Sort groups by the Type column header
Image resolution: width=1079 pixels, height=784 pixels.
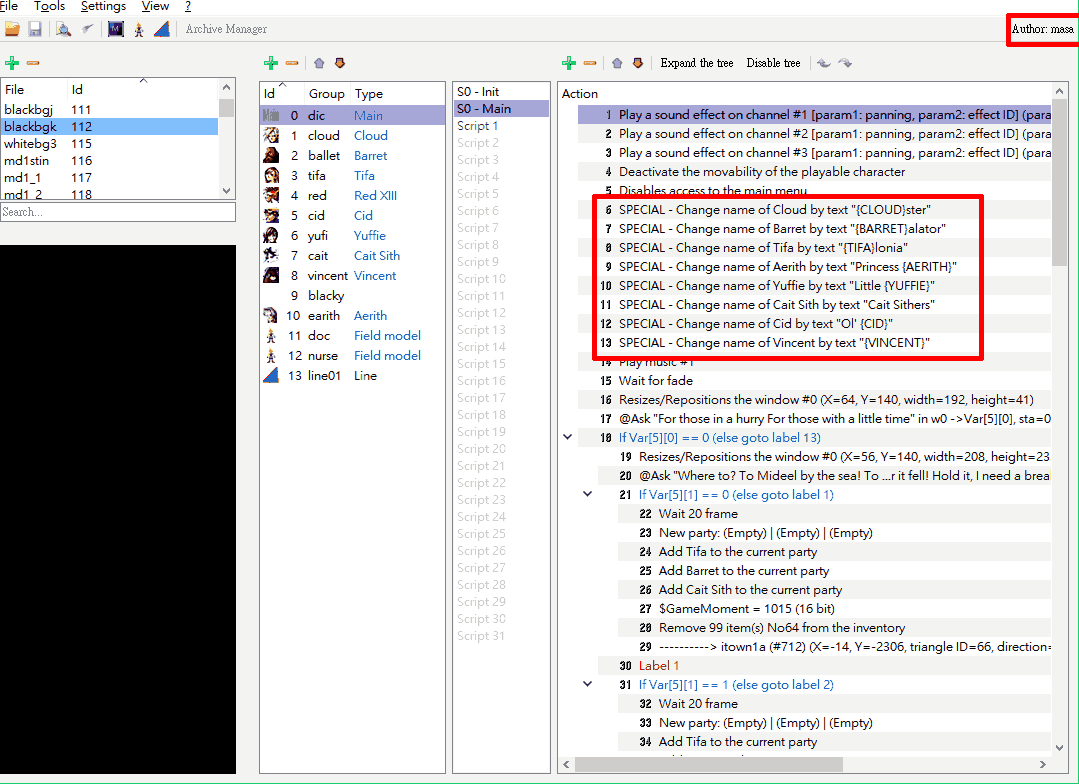(398, 94)
